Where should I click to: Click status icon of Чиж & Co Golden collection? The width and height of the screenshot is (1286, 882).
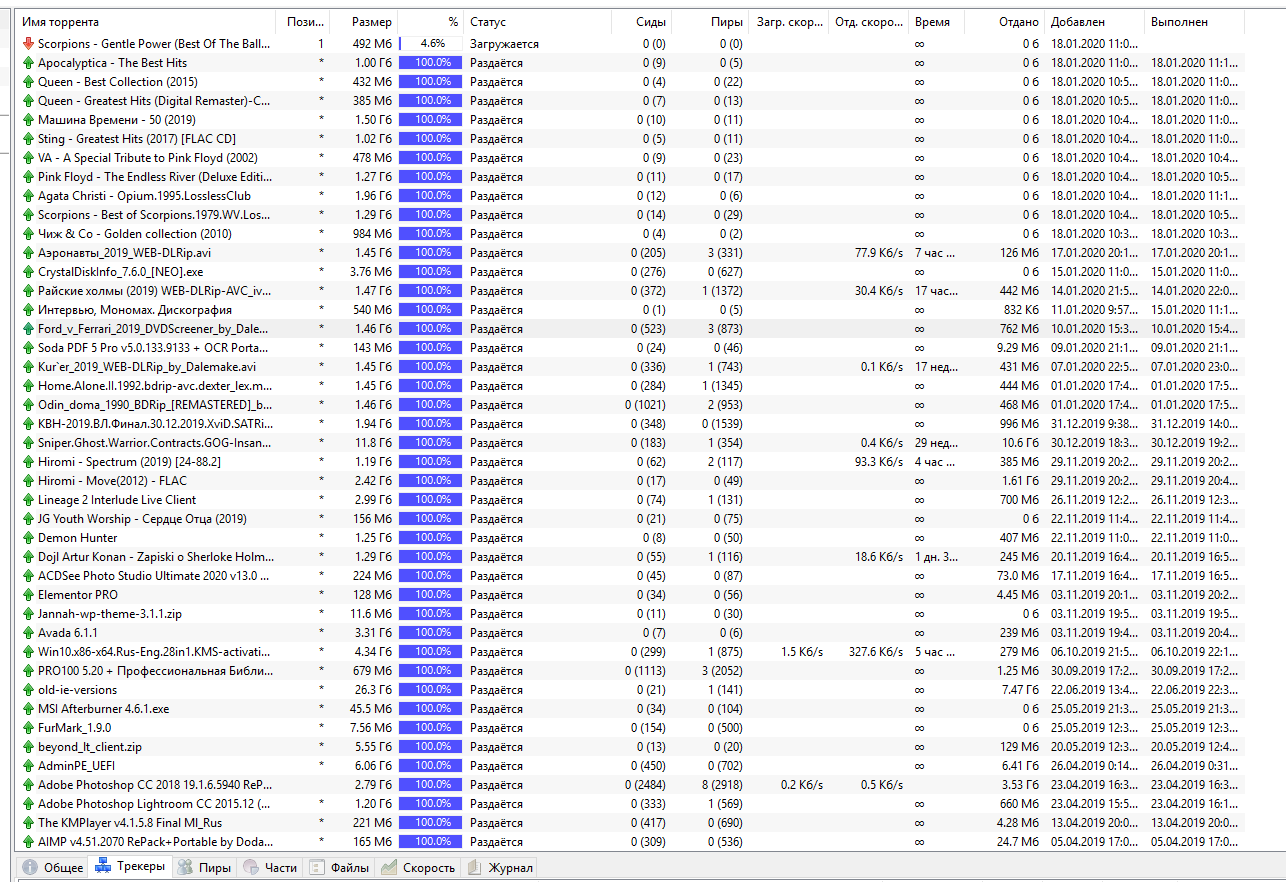[x=28, y=234]
